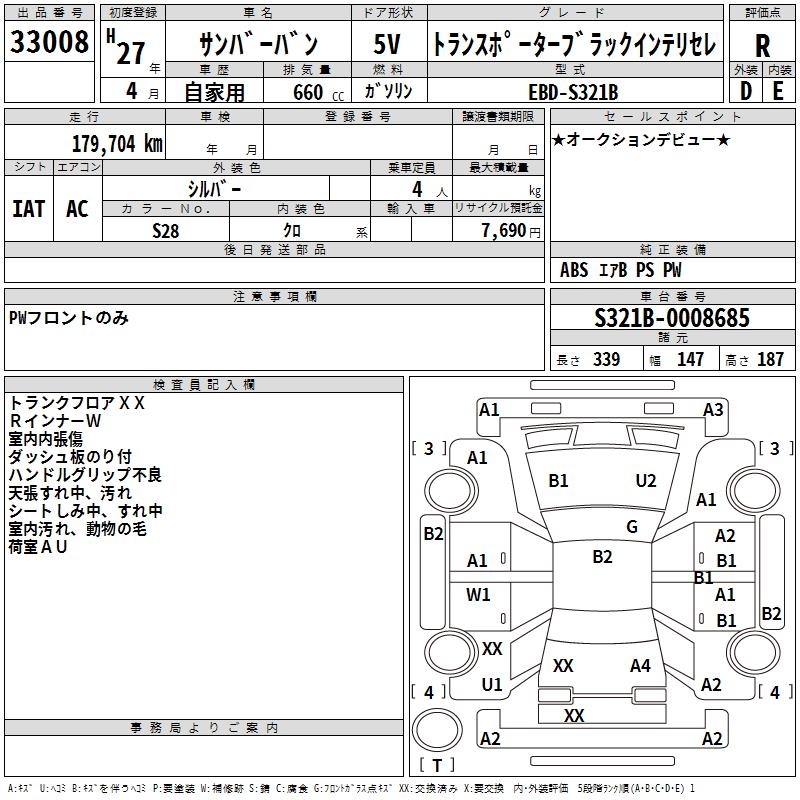Click inspector note ダッシュ板のり付
This screenshot has width=800, height=800.
(x=70, y=457)
